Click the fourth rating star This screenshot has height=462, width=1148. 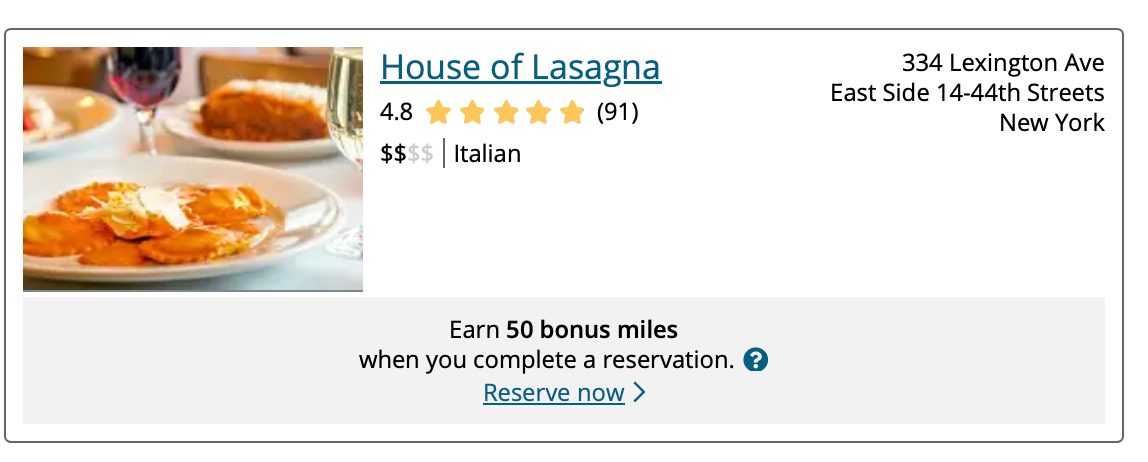tap(539, 112)
